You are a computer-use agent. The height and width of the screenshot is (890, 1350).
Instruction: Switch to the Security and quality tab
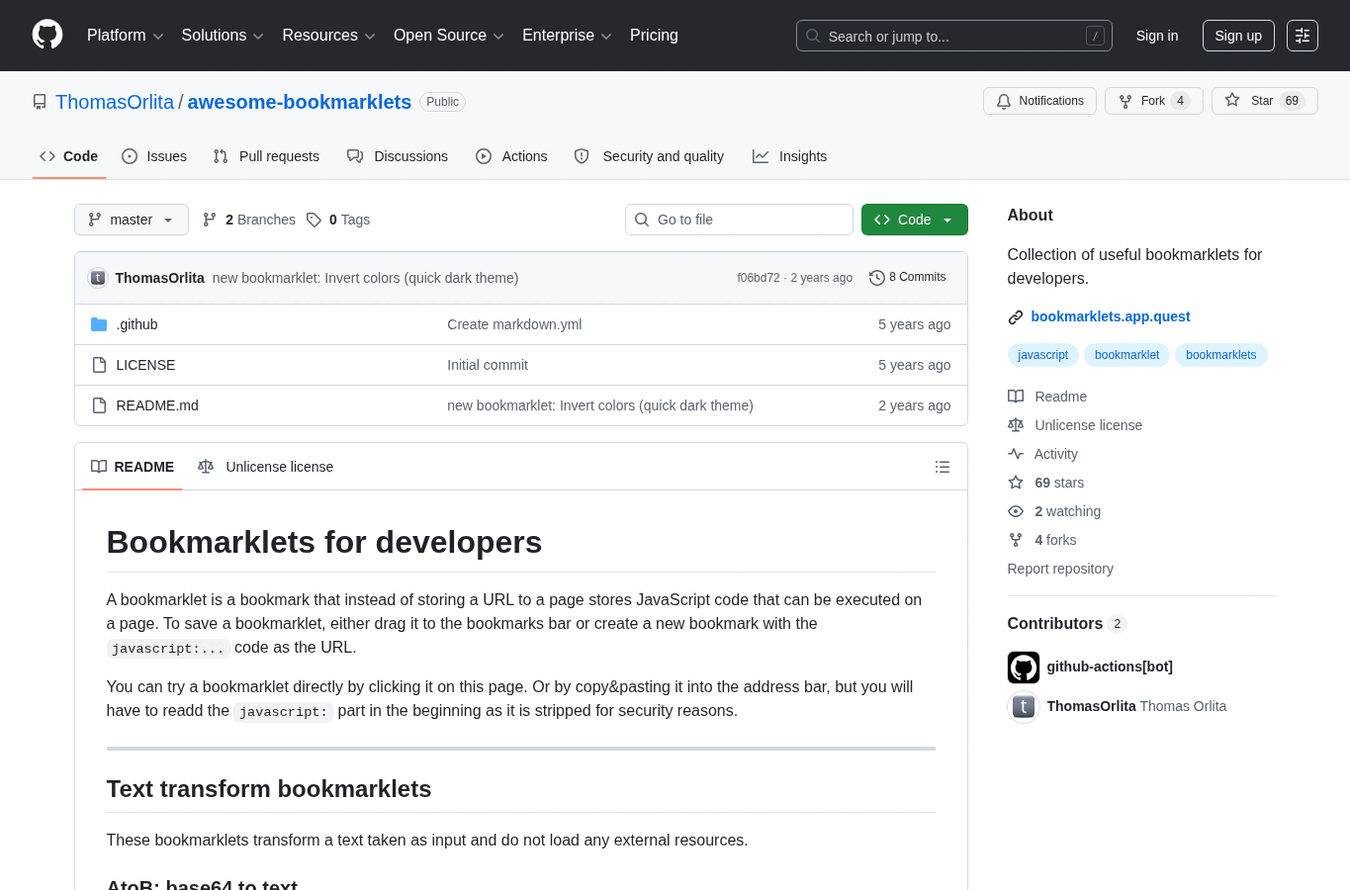[649, 156]
